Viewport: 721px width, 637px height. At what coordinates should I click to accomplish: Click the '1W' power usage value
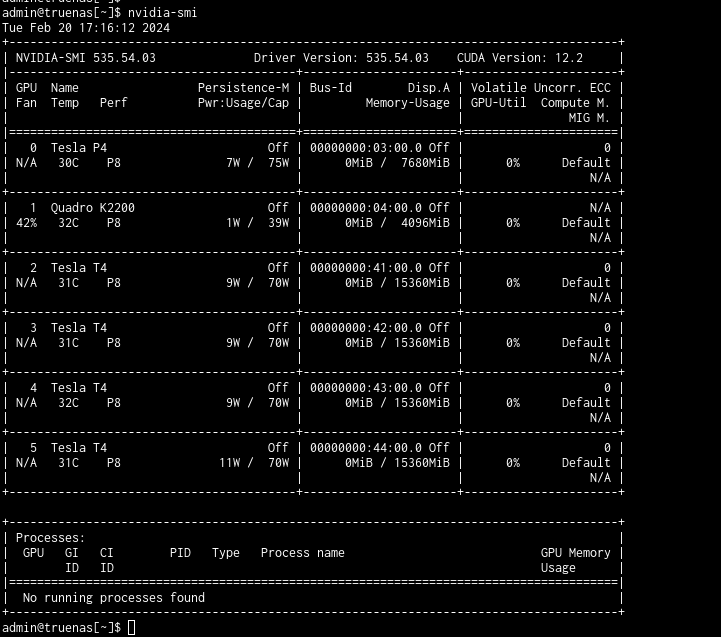233,223
